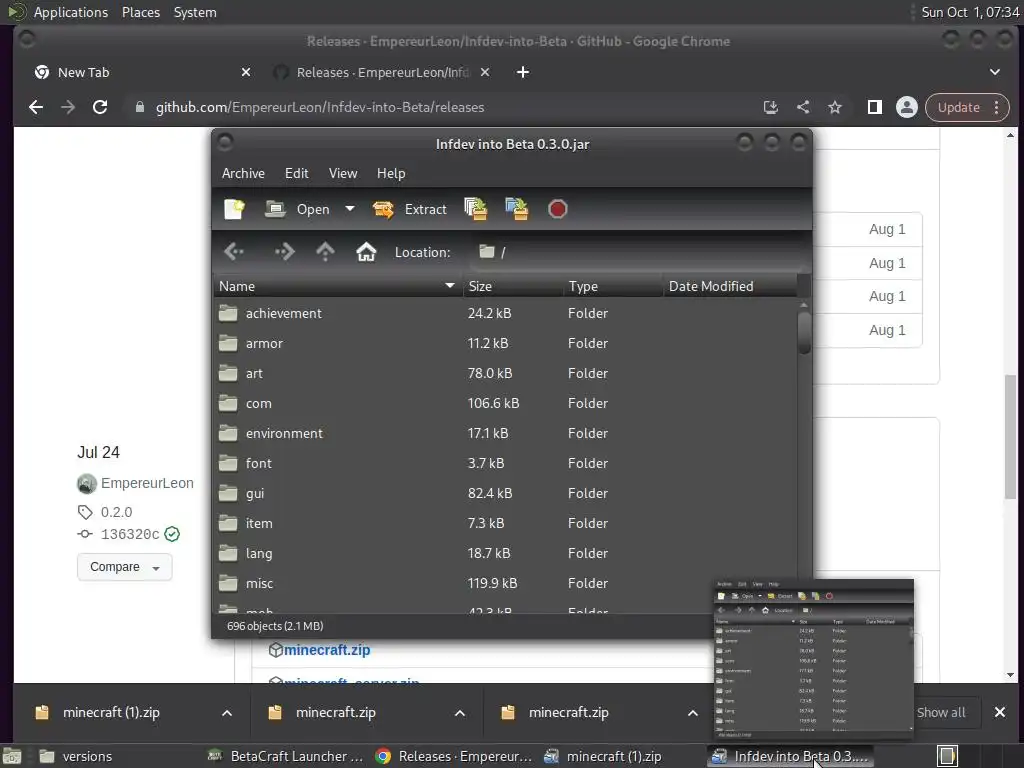Select the font folder

click(x=505, y=464)
